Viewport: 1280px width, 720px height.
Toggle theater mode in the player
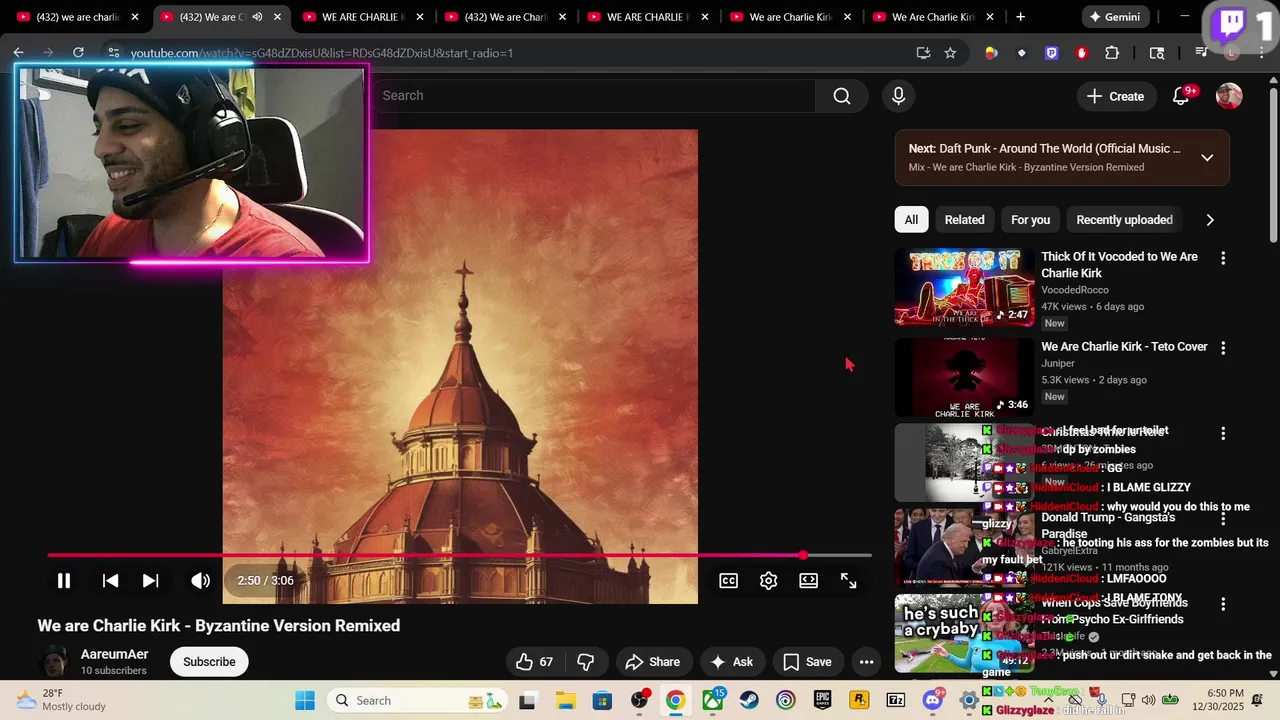pyautogui.click(x=808, y=581)
